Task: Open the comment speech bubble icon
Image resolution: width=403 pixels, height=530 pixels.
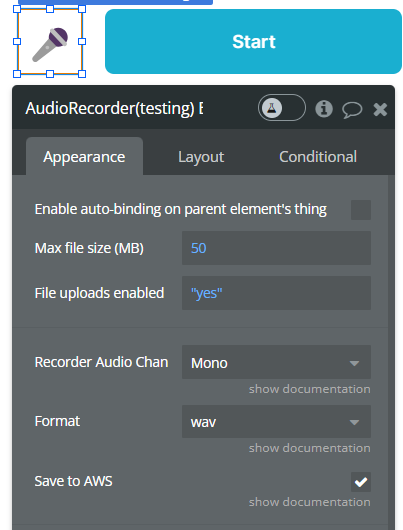Action: (352, 110)
